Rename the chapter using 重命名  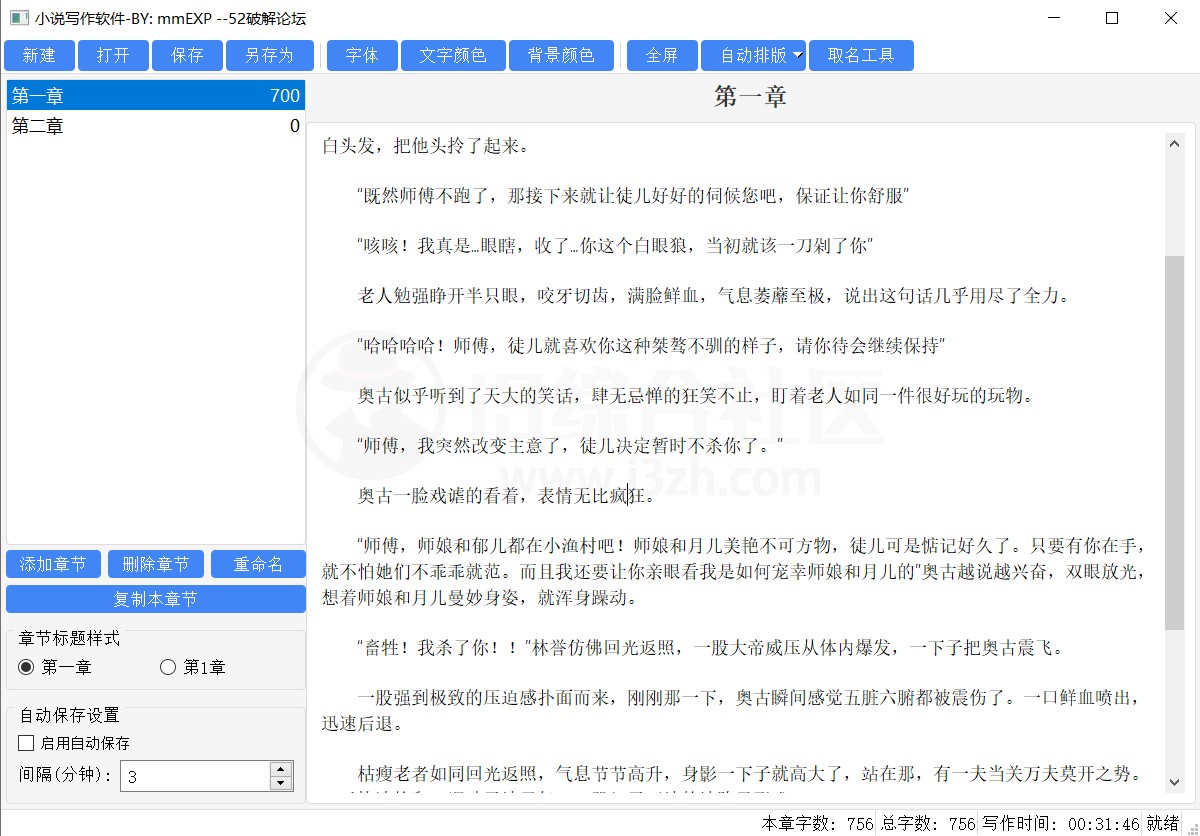pyautogui.click(x=258, y=564)
